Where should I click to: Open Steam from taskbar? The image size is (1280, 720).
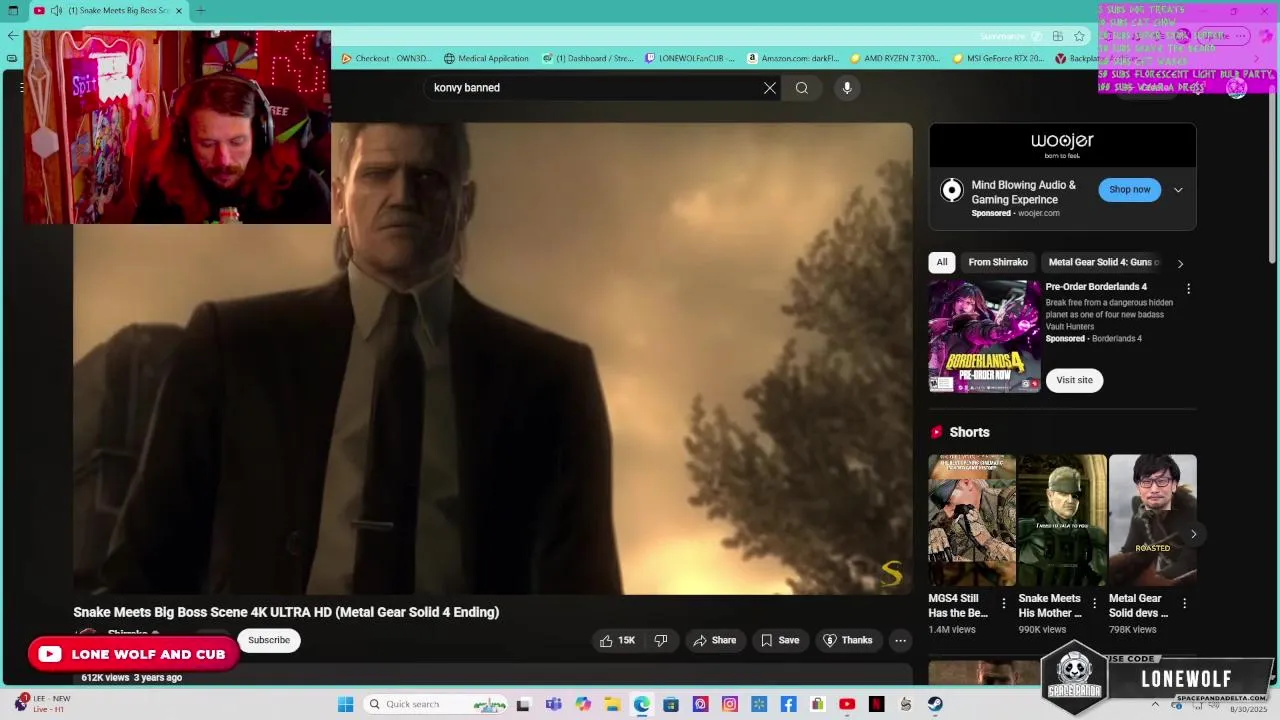click(x=935, y=704)
